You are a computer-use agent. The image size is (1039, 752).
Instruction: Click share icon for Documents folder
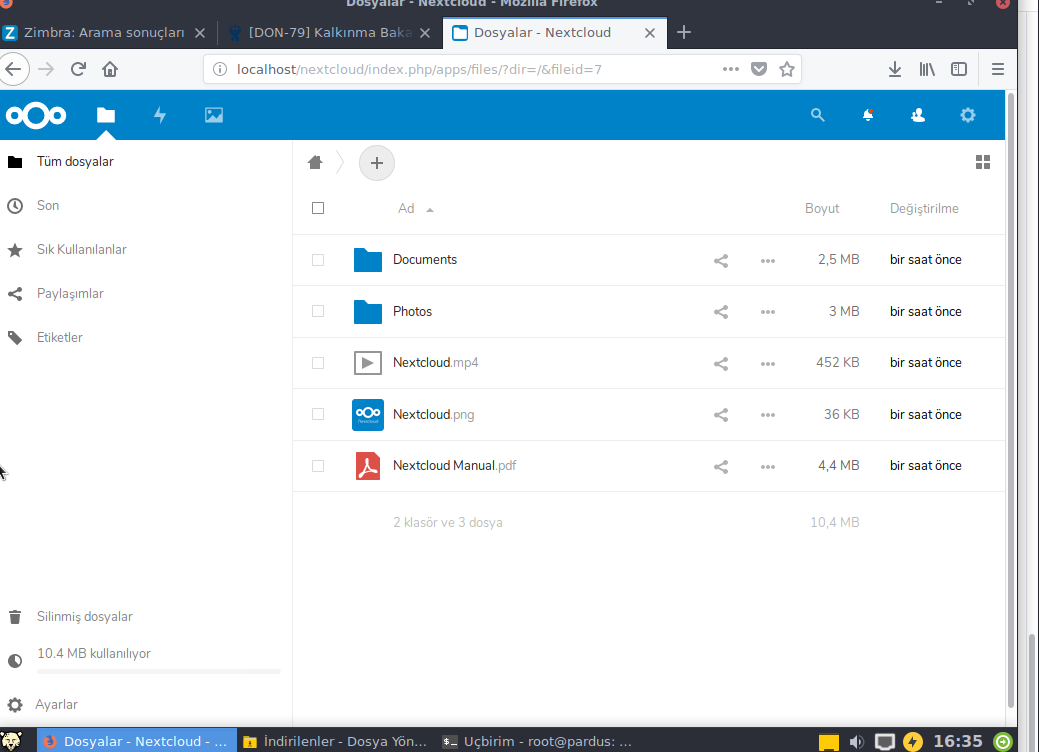720,260
